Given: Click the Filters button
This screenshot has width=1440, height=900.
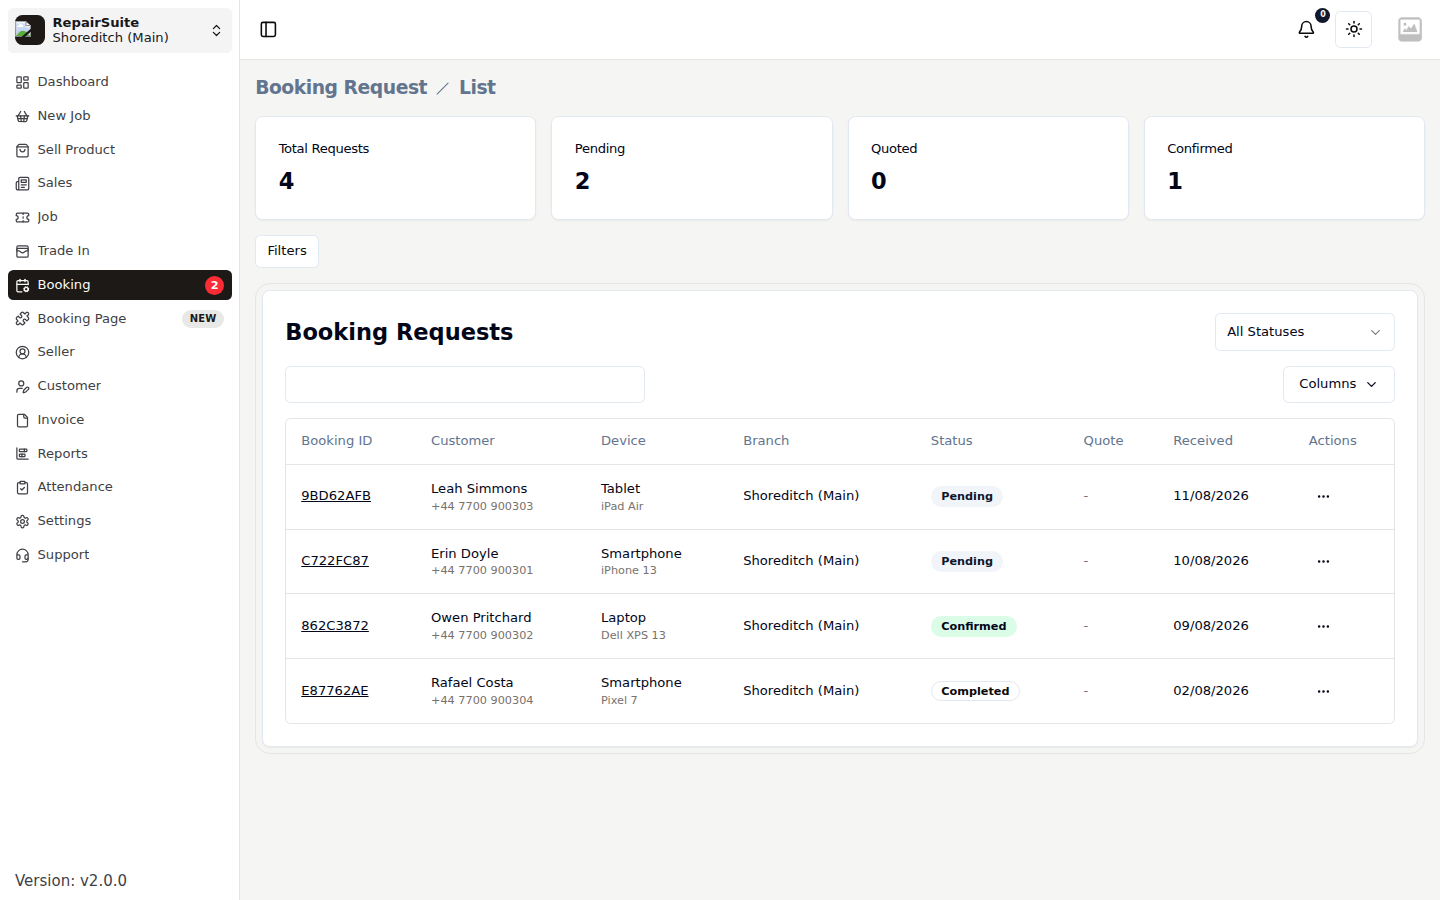Looking at the screenshot, I should pos(287,251).
